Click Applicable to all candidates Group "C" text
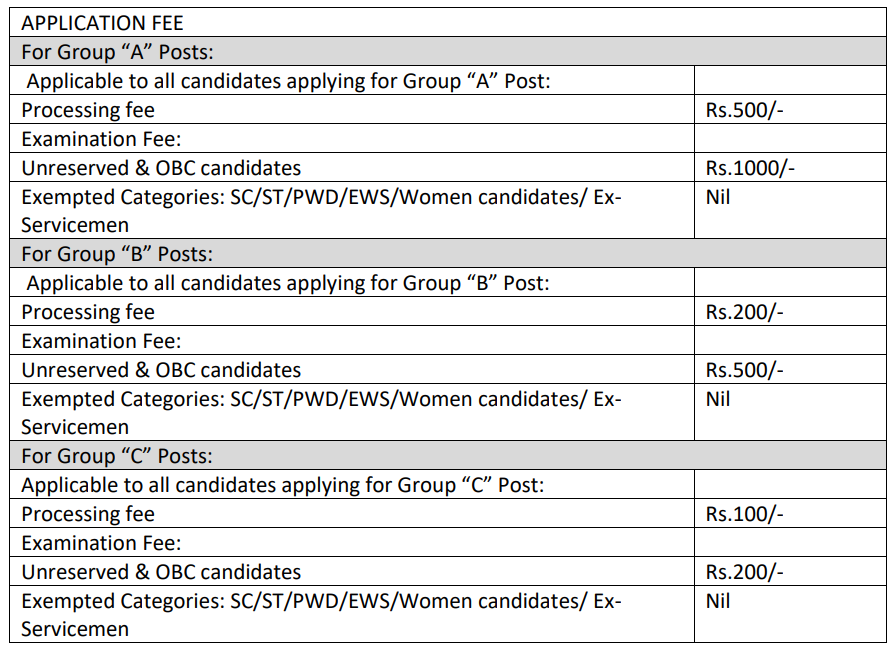Viewport: 893px width, 651px height. point(283,485)
